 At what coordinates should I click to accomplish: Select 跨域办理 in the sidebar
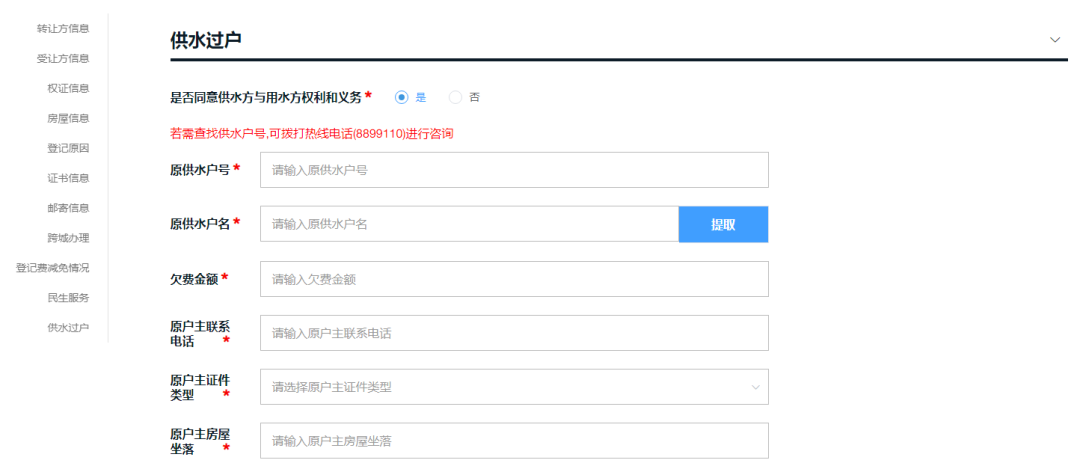coord(68,238)
